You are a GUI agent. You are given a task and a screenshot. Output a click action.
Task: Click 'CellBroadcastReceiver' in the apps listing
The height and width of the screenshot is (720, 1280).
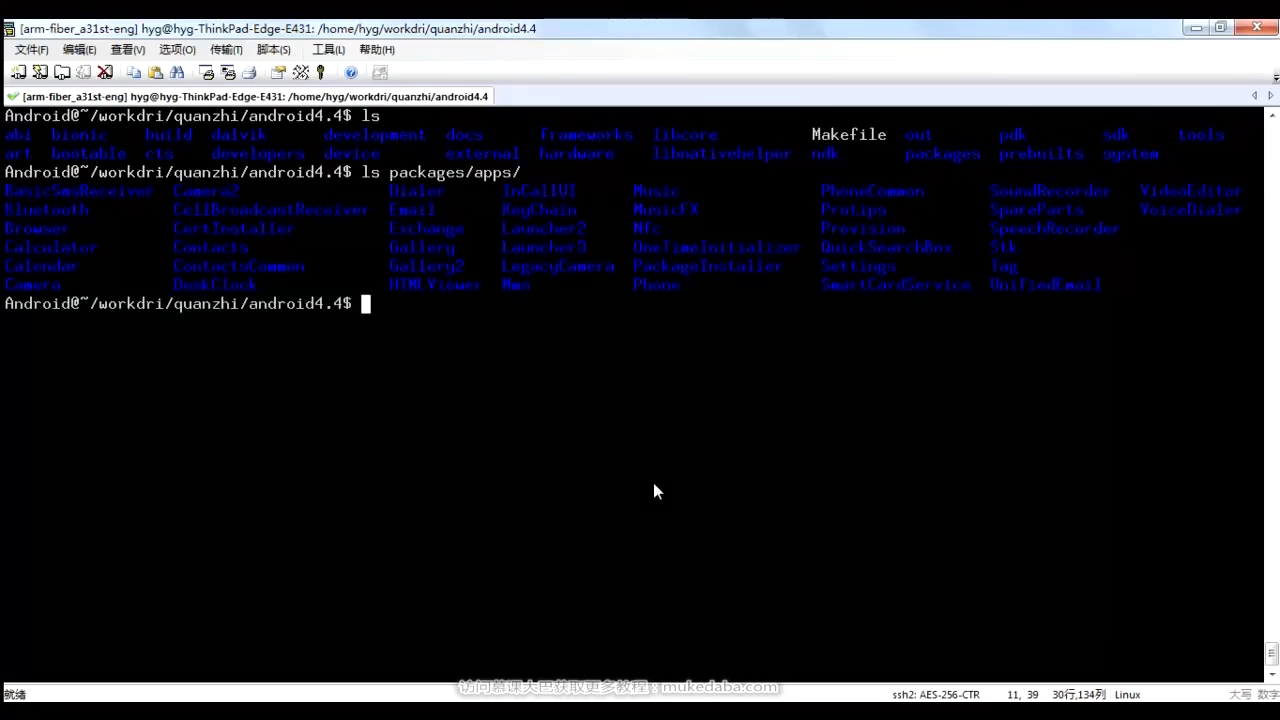[x=270, y=209]
